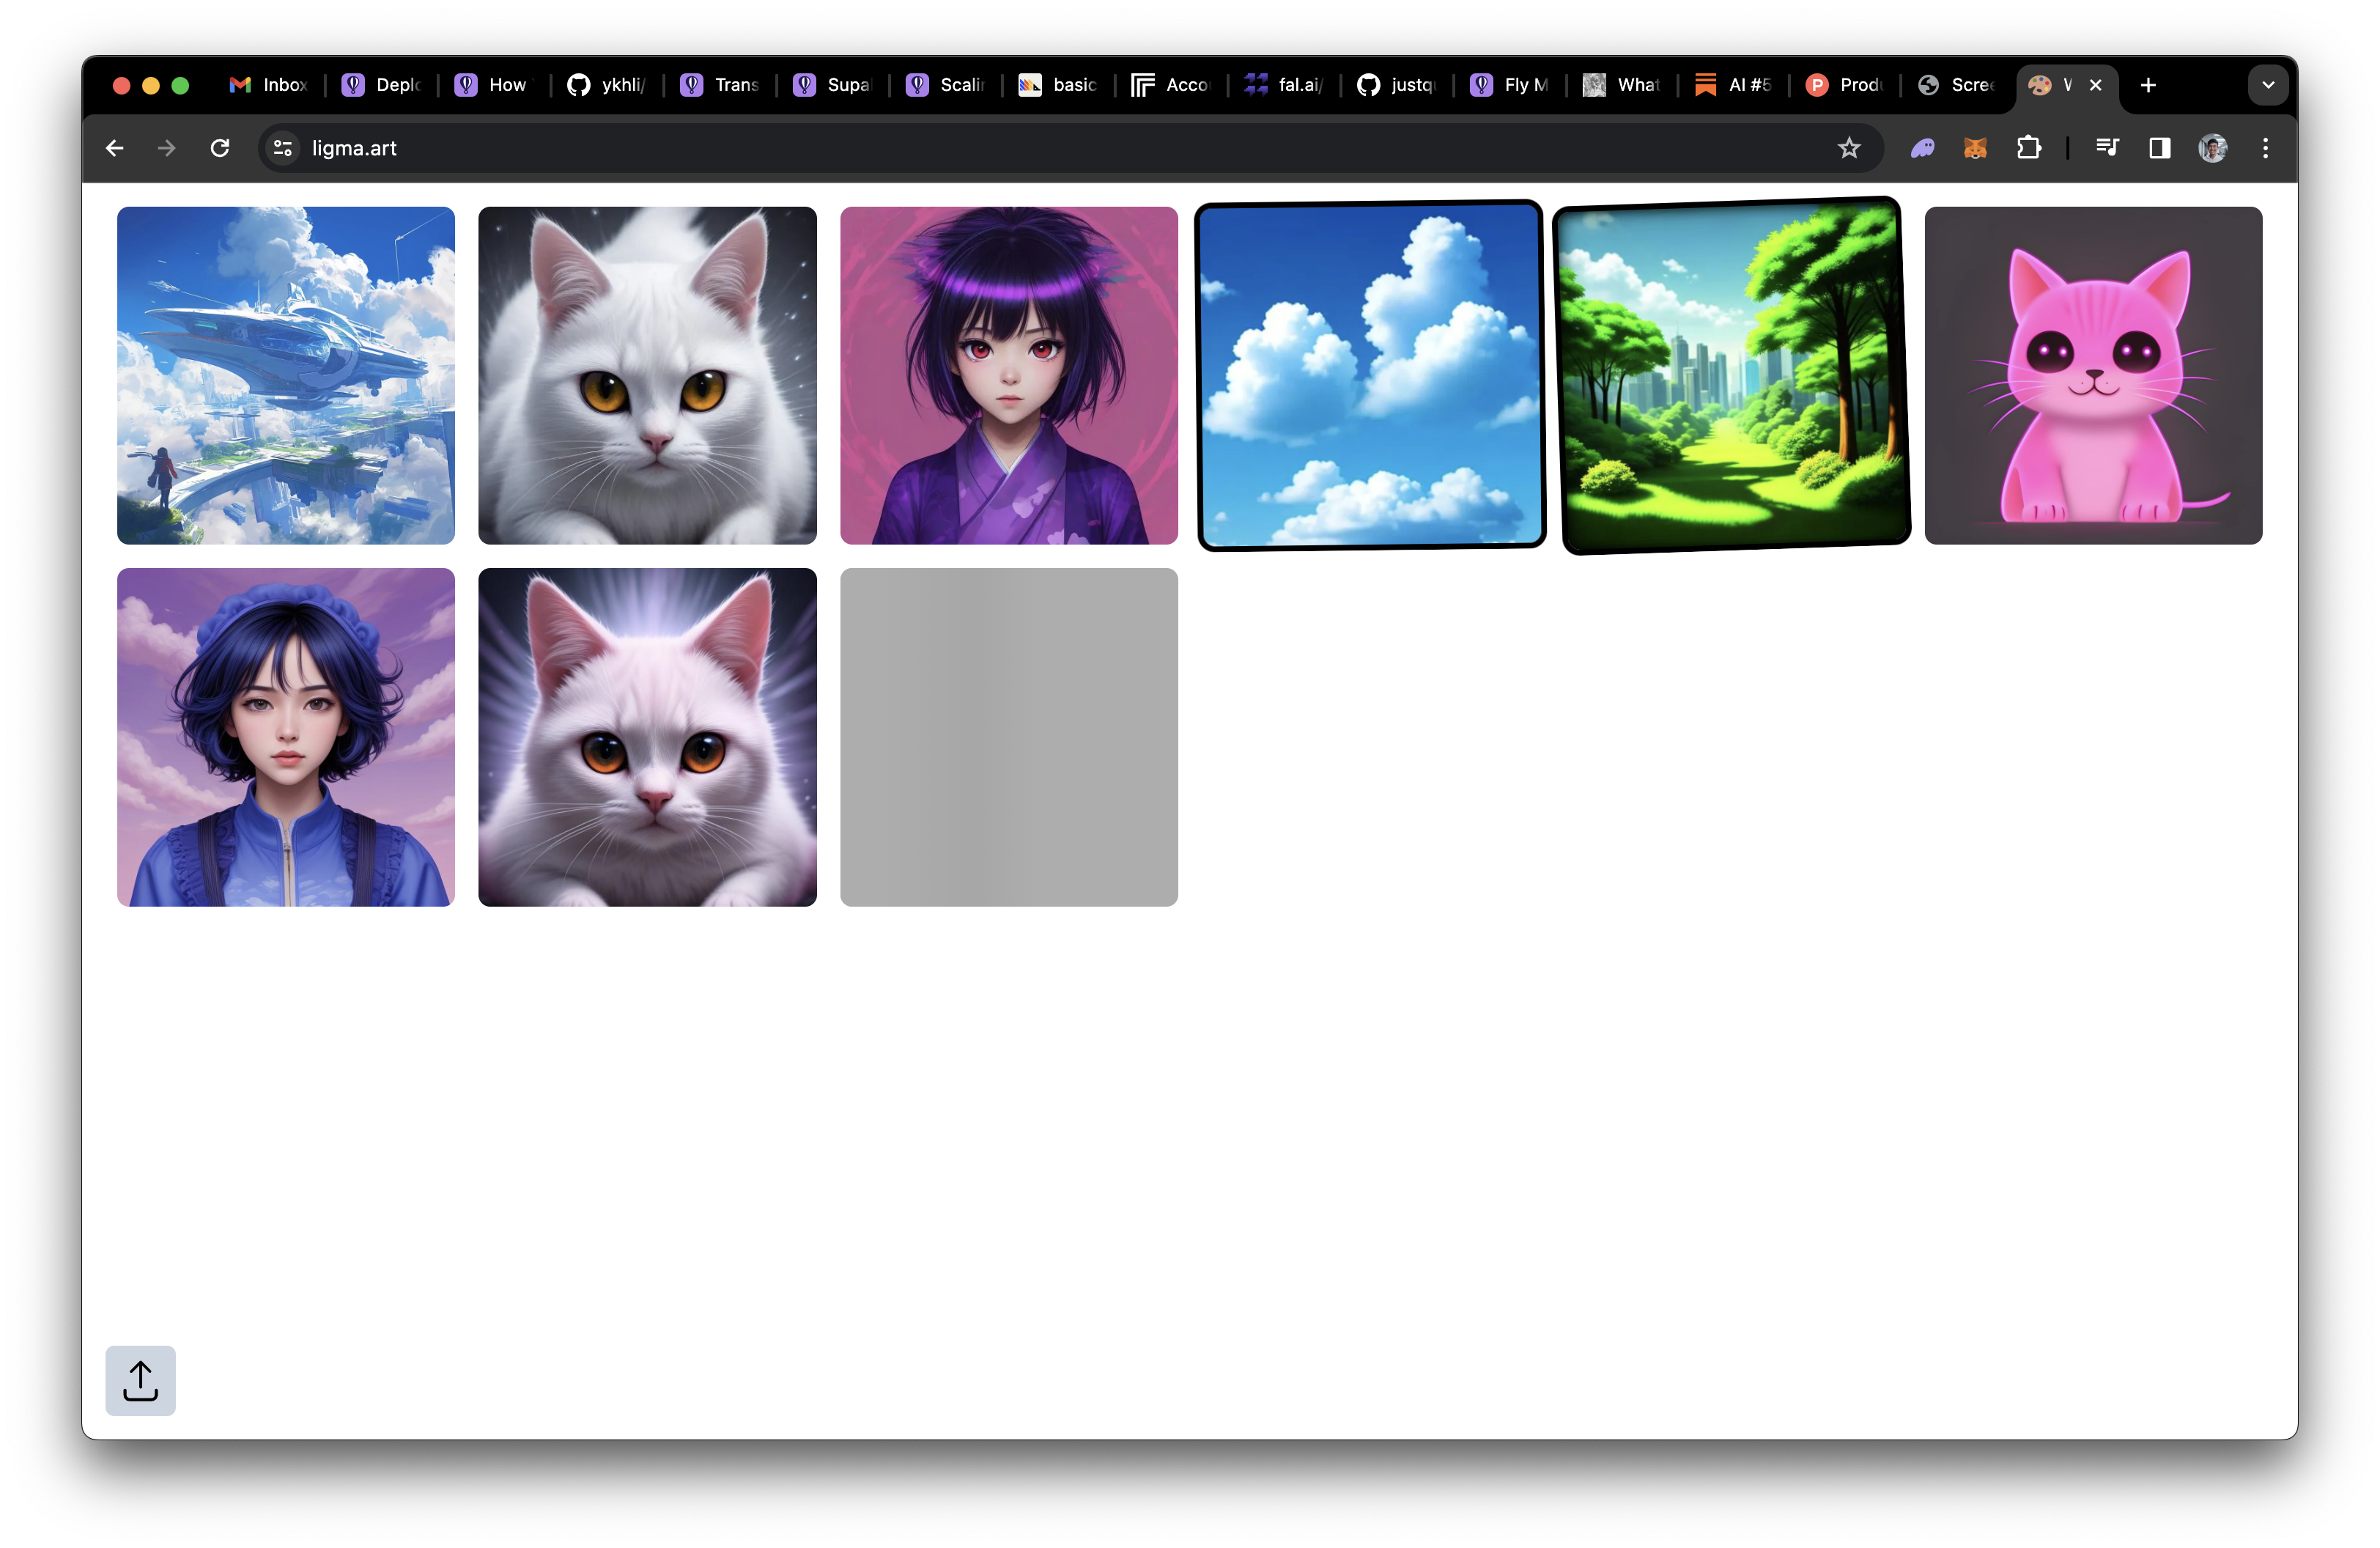View site information icon

[283, 148]
